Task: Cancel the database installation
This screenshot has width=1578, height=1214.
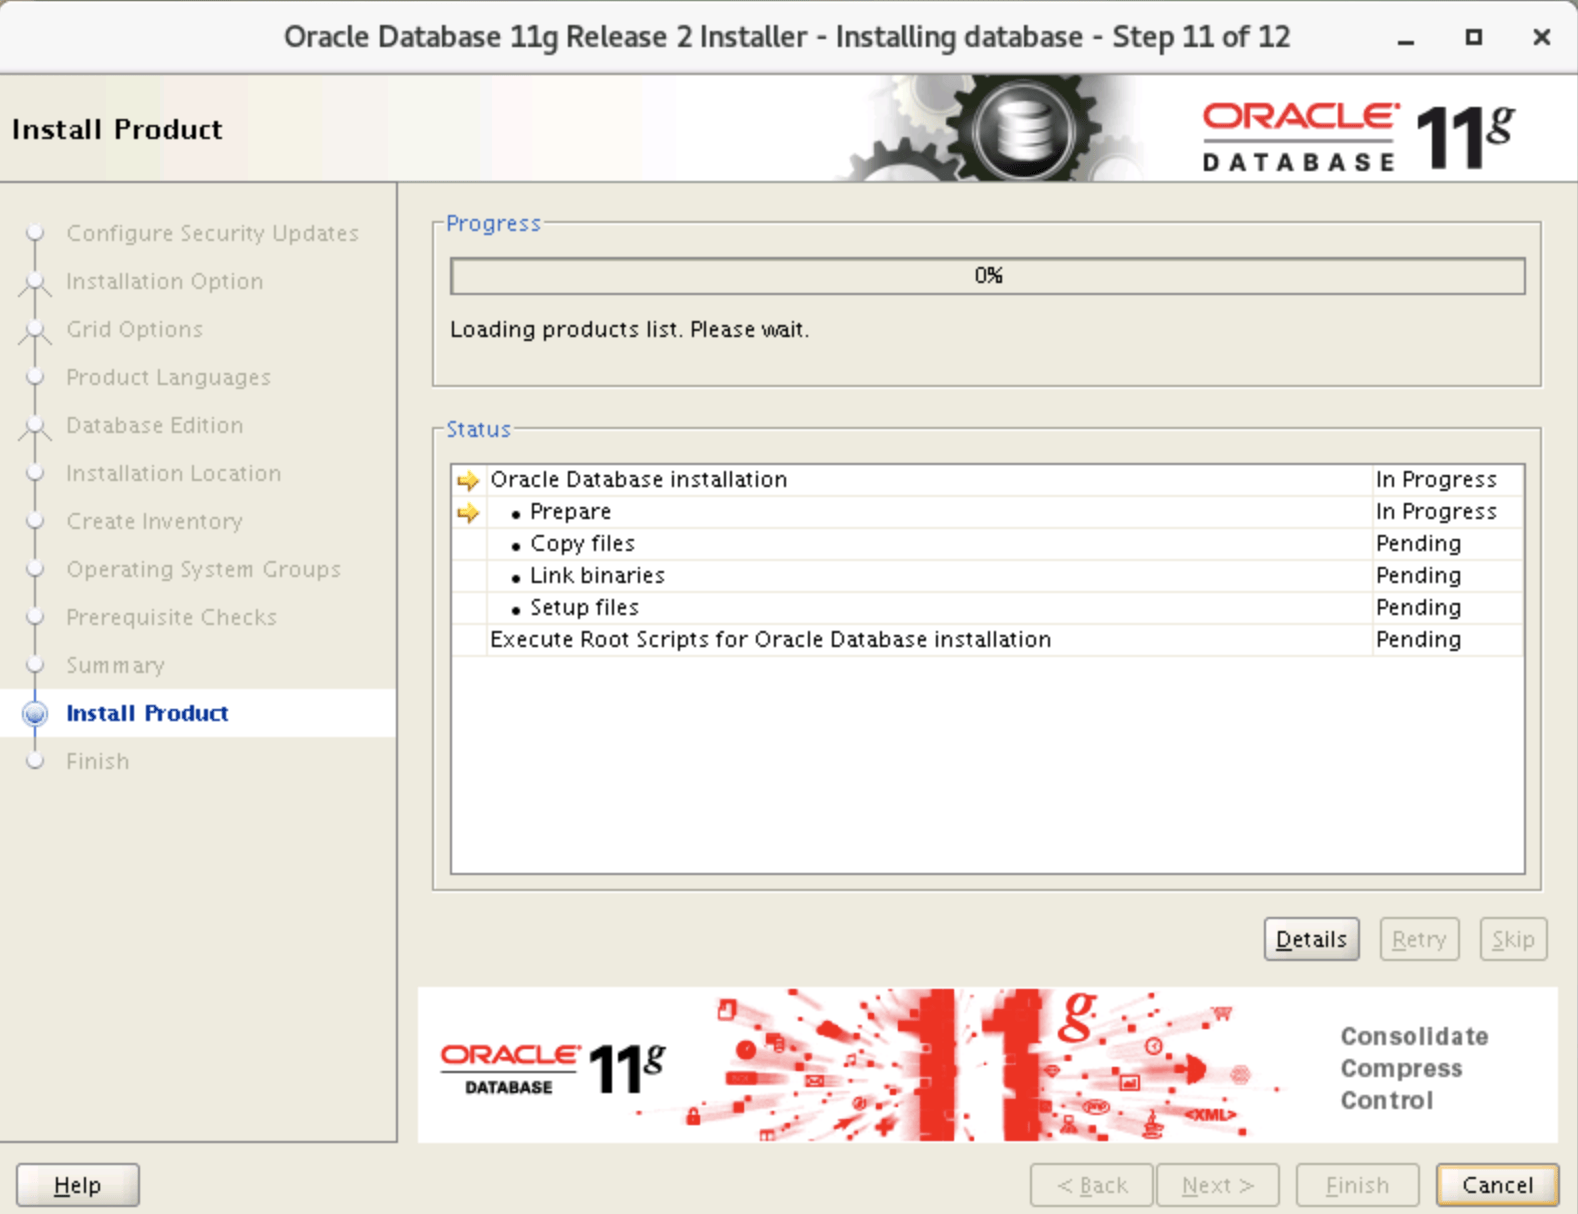Action: coord(1497,1185)
